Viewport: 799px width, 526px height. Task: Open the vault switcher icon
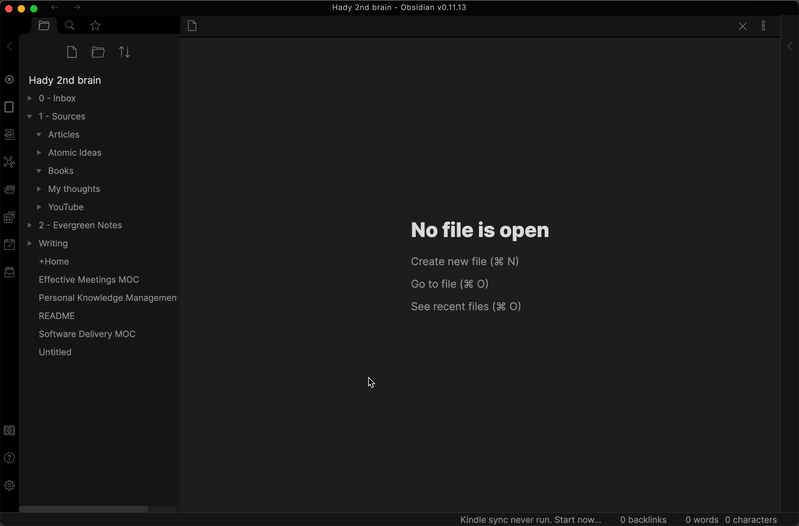click(9, 431)
